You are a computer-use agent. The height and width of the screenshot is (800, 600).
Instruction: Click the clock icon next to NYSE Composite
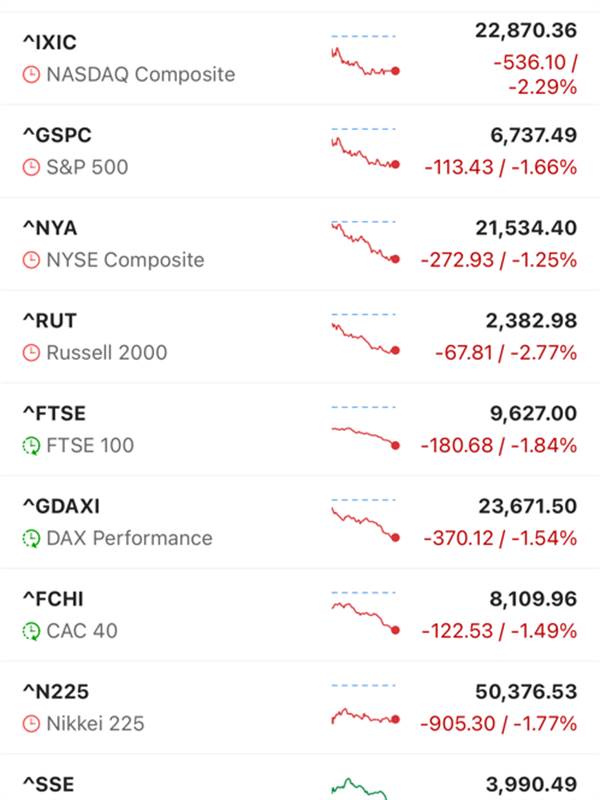pyautogui.click(x=32, y=261)
